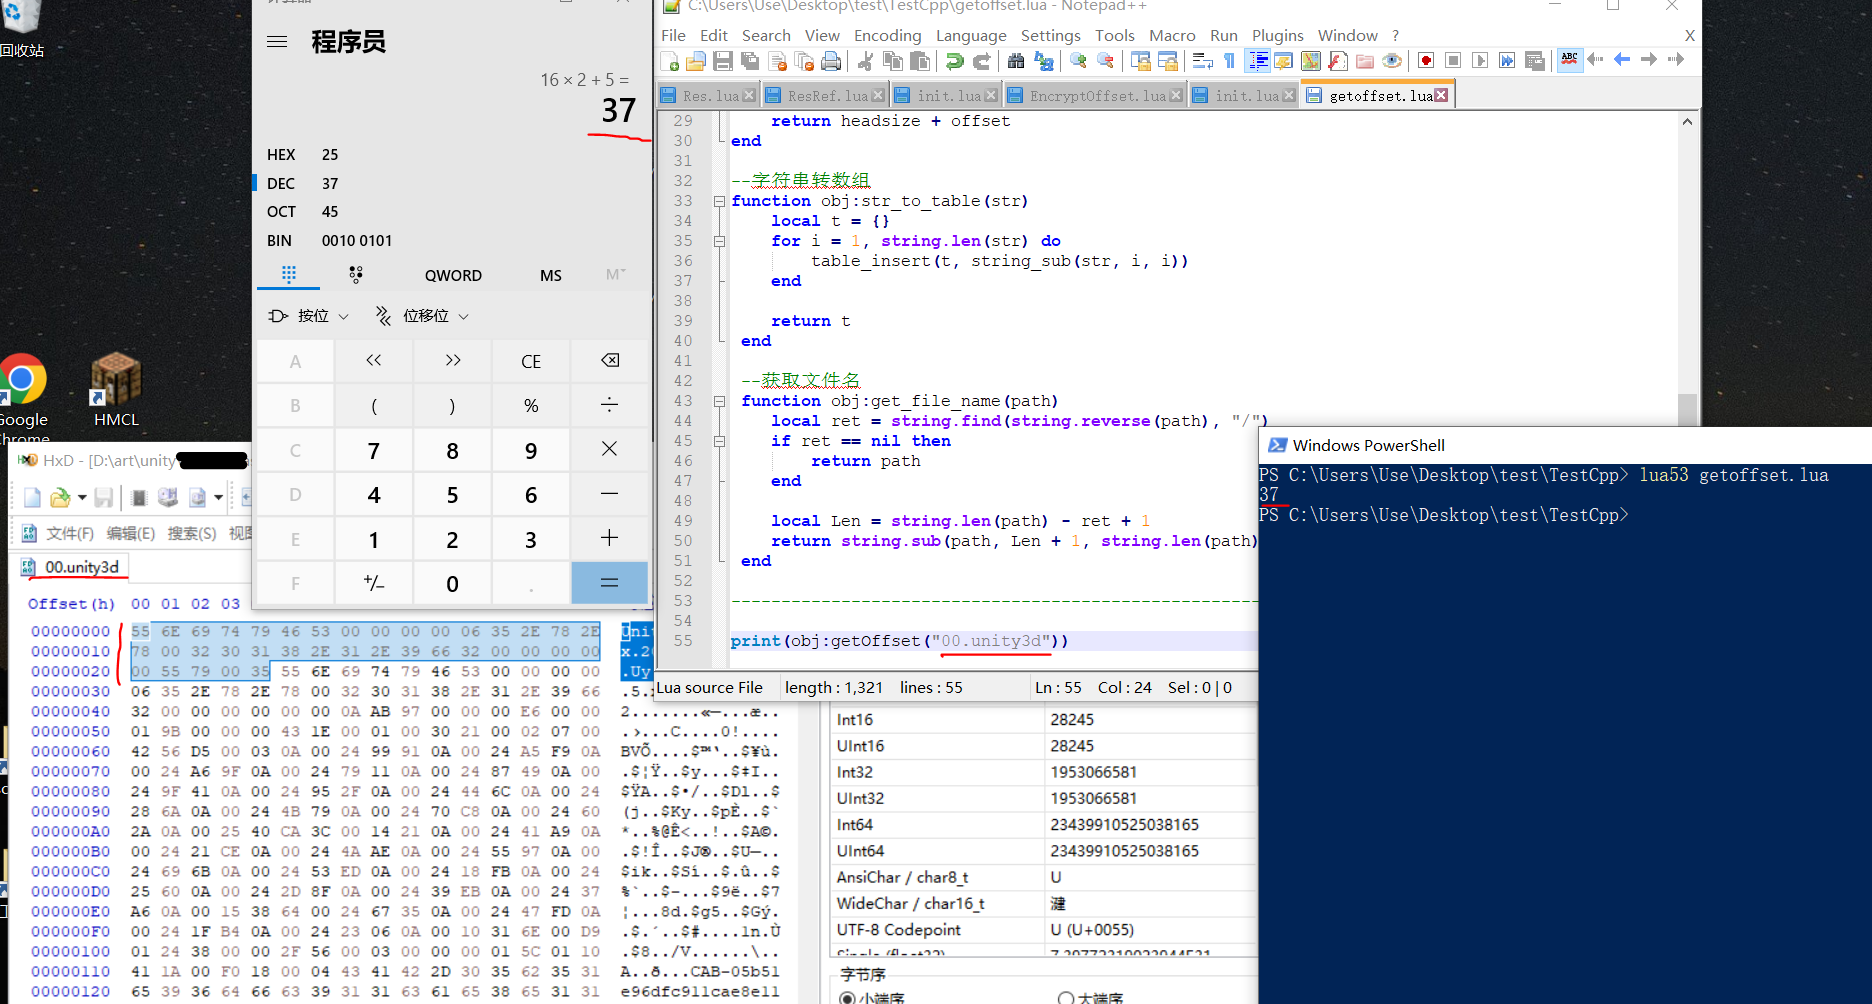Switch to the EncryptOffset.lua tab
Viewport: 1872px width, 1004px height.
(1097, 96)
